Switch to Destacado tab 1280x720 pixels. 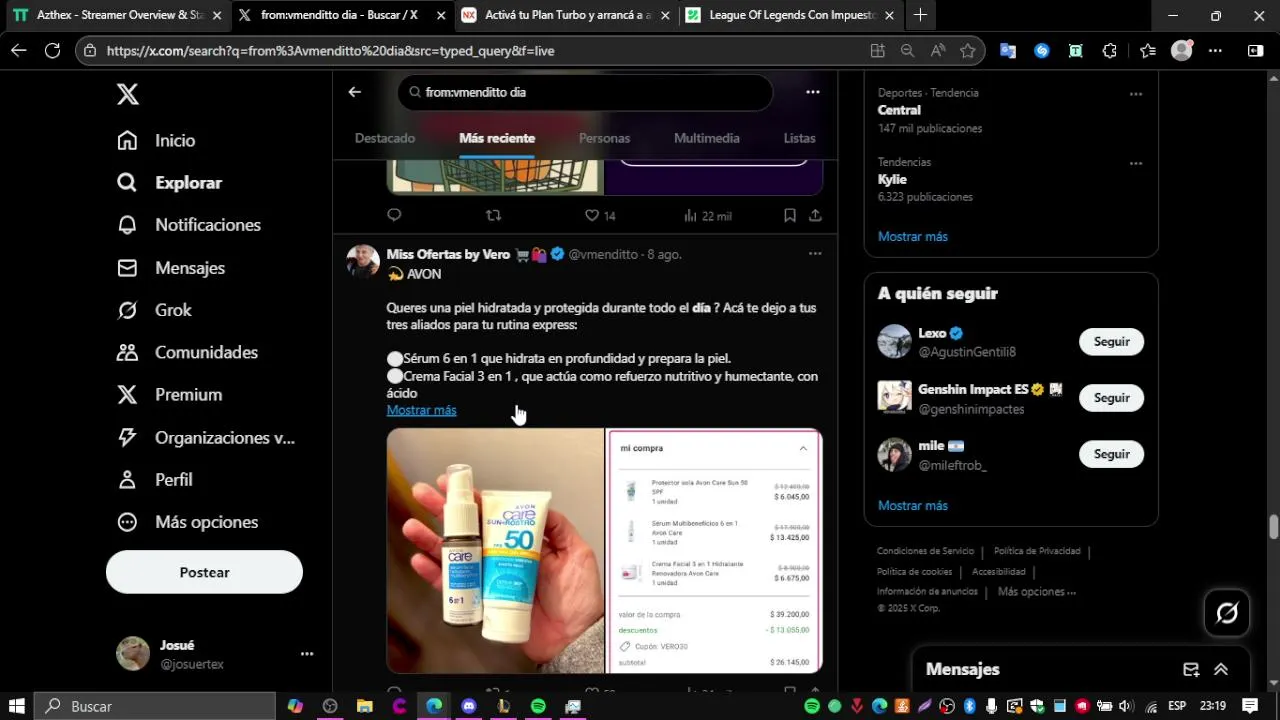click(385, 138)
